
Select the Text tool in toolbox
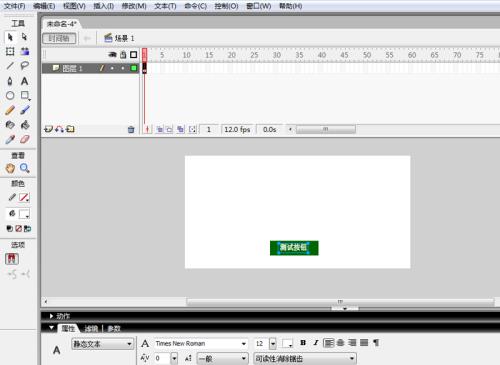24,81
